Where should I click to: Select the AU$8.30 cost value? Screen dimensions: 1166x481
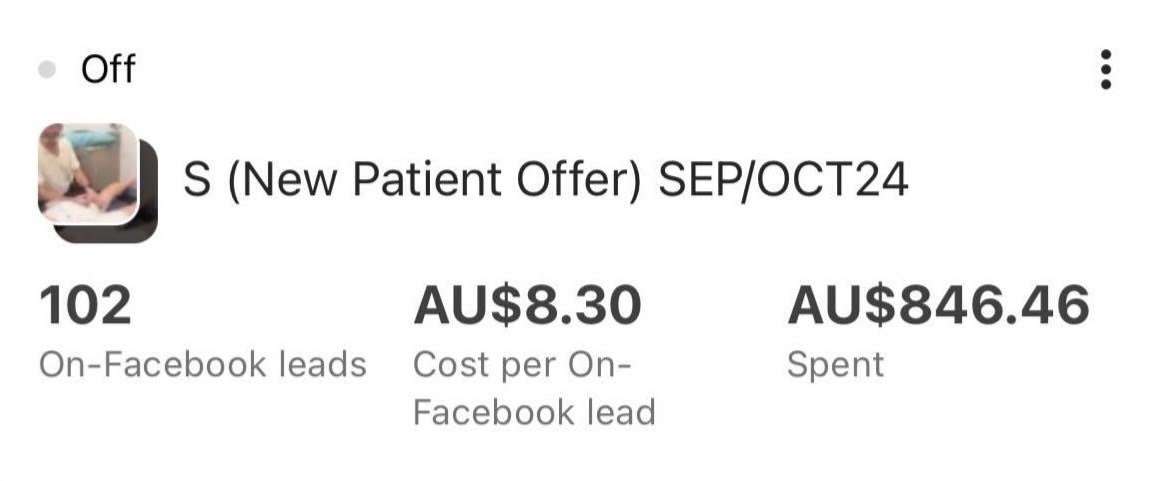pos(527,306)
